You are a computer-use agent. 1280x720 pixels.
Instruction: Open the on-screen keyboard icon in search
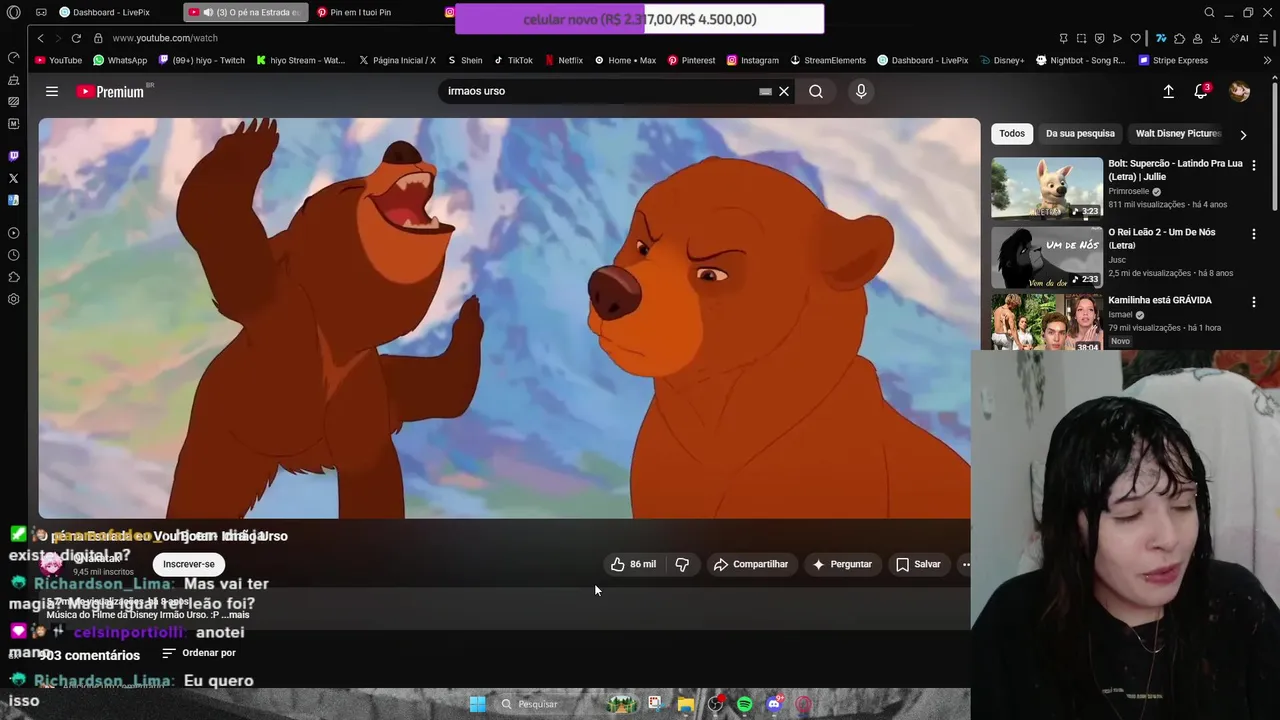[765, 91]
